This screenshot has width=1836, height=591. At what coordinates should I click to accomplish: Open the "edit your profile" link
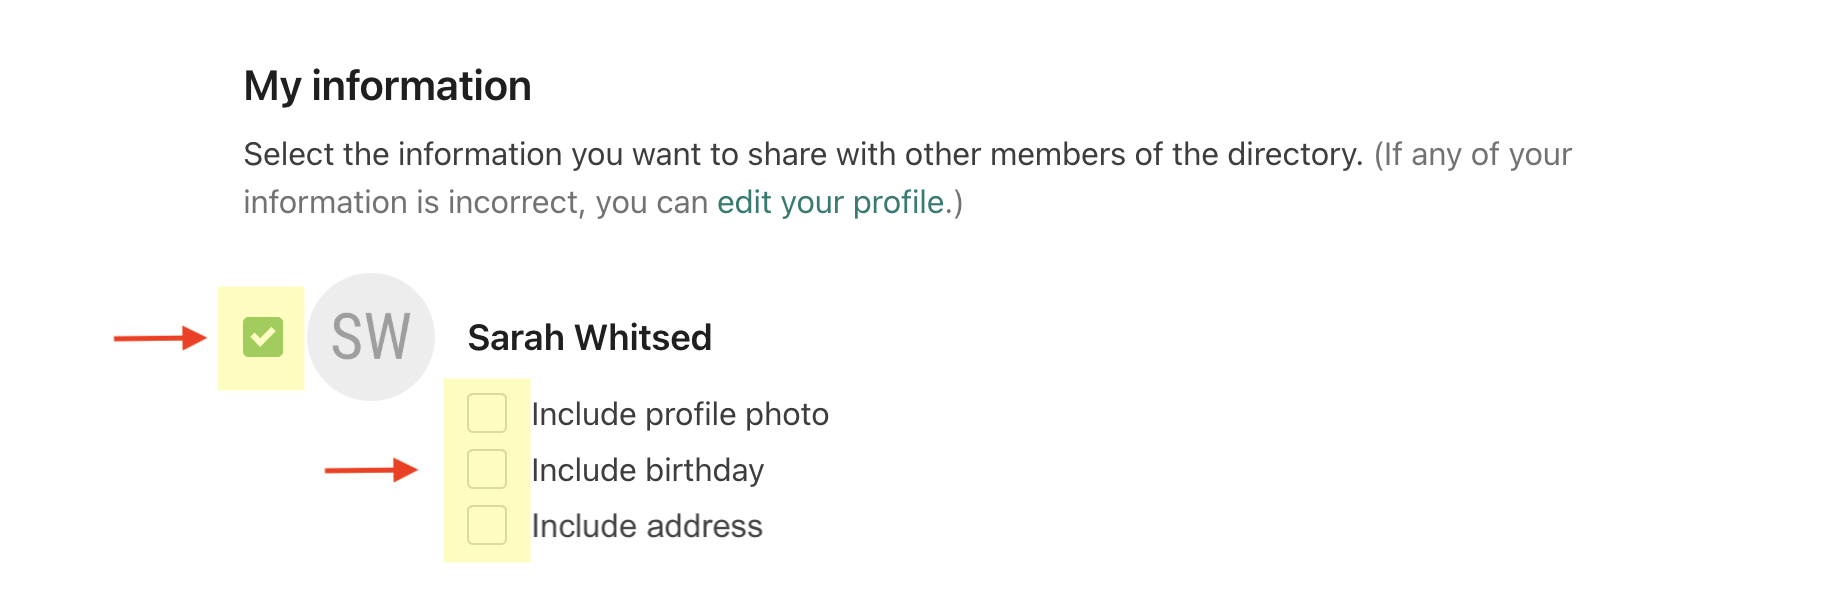click(830, 203)
